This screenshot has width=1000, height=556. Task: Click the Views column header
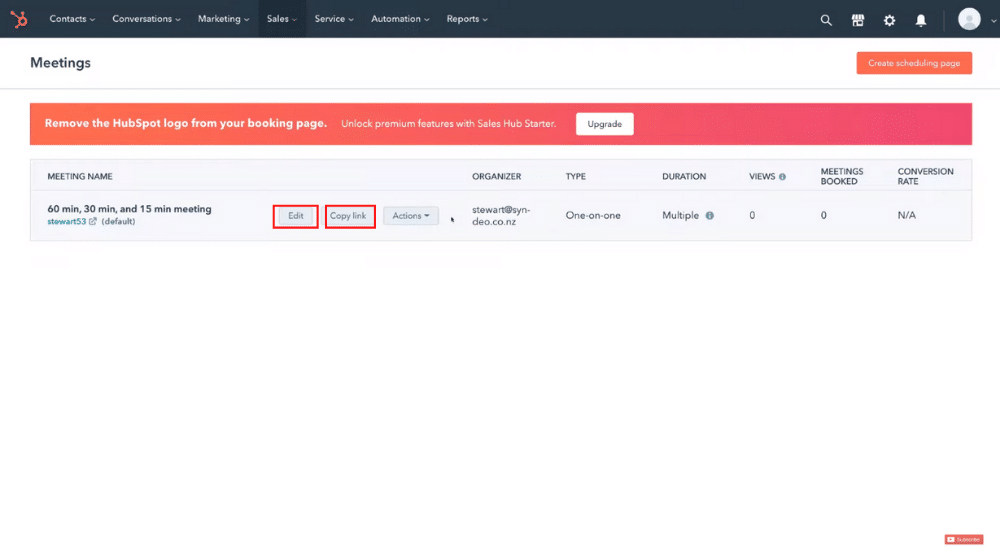point(761,177)
